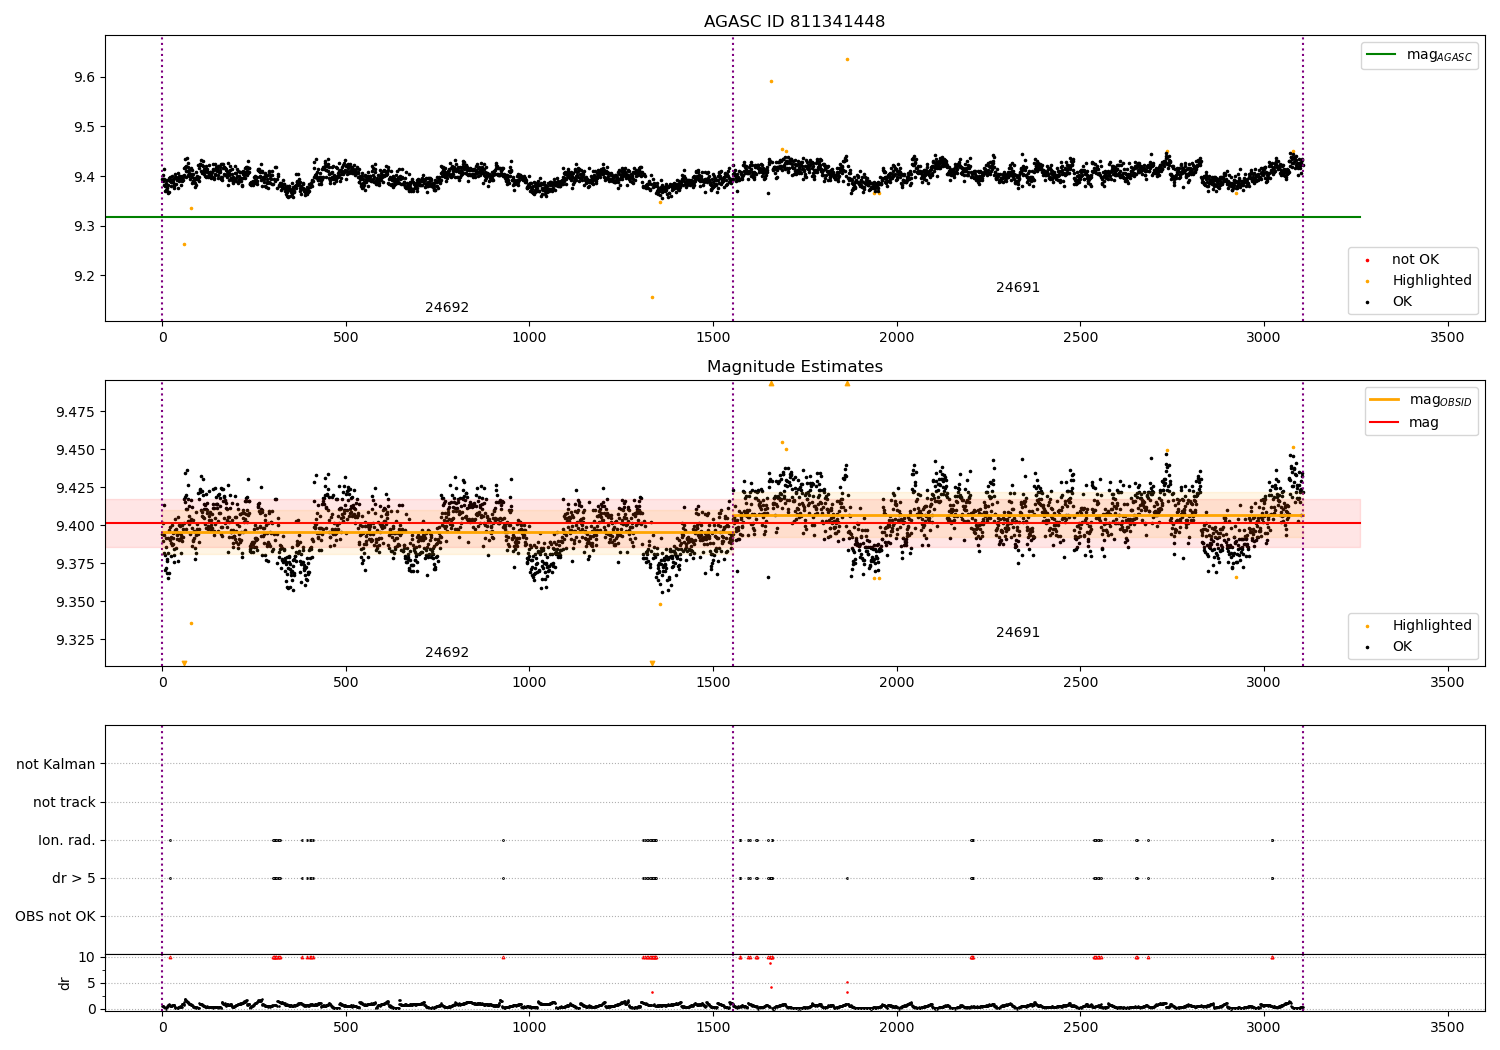This screenshot has width=1500, height=1050.
Task: Click the 2500 x-axis tick in bottom plot
Action: tap(1080, 1027)
